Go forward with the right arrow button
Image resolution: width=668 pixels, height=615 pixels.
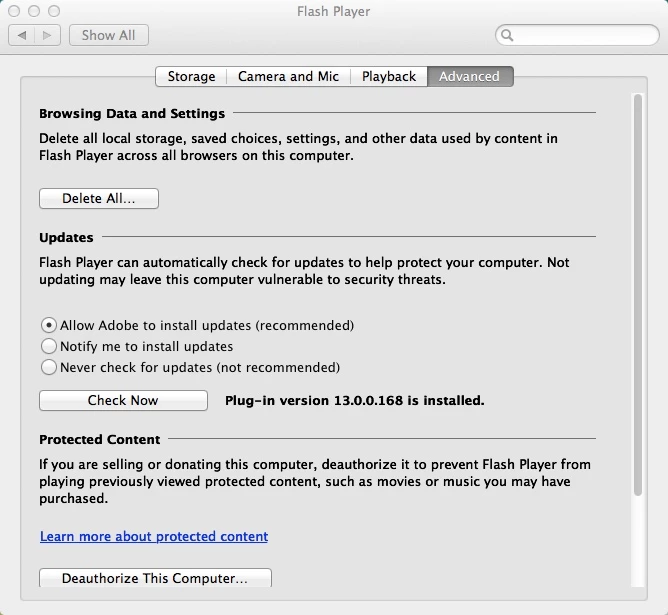pos(47,35)
